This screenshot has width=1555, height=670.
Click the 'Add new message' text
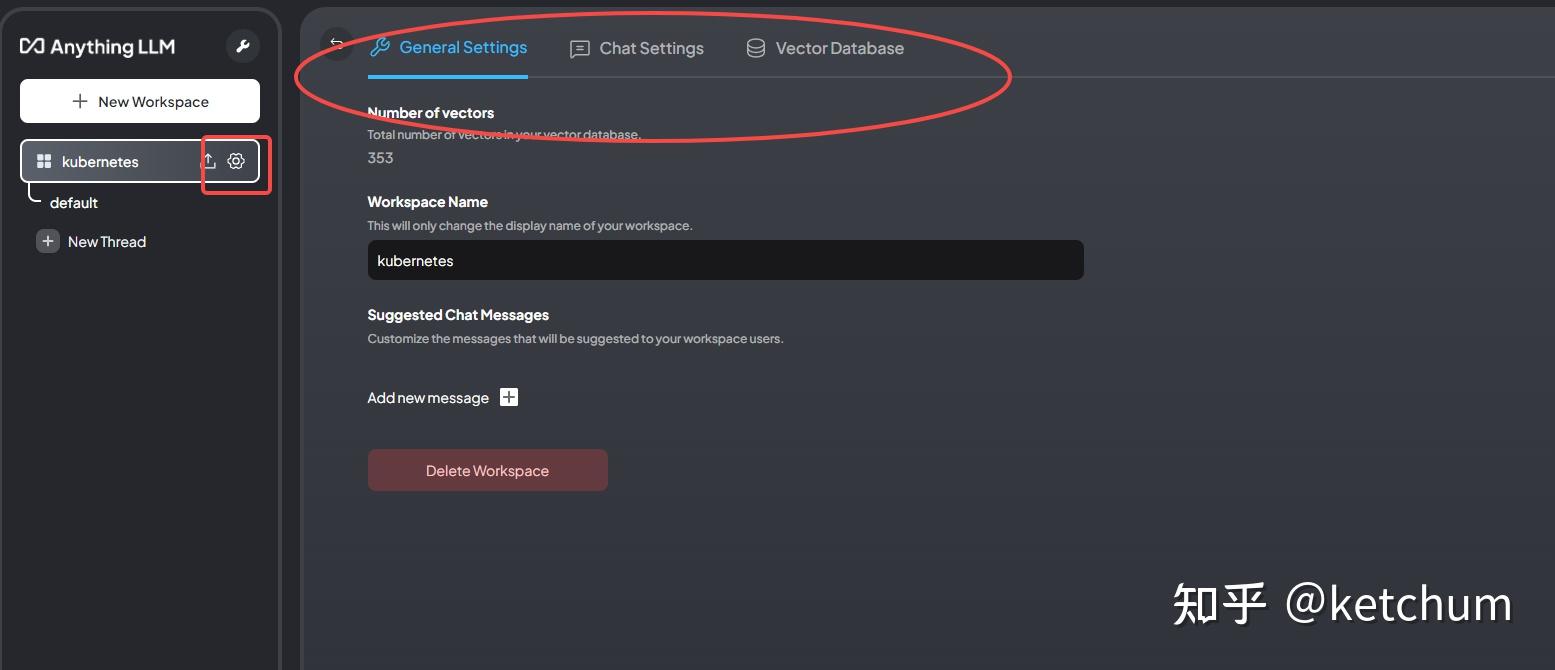coord(428,398)
